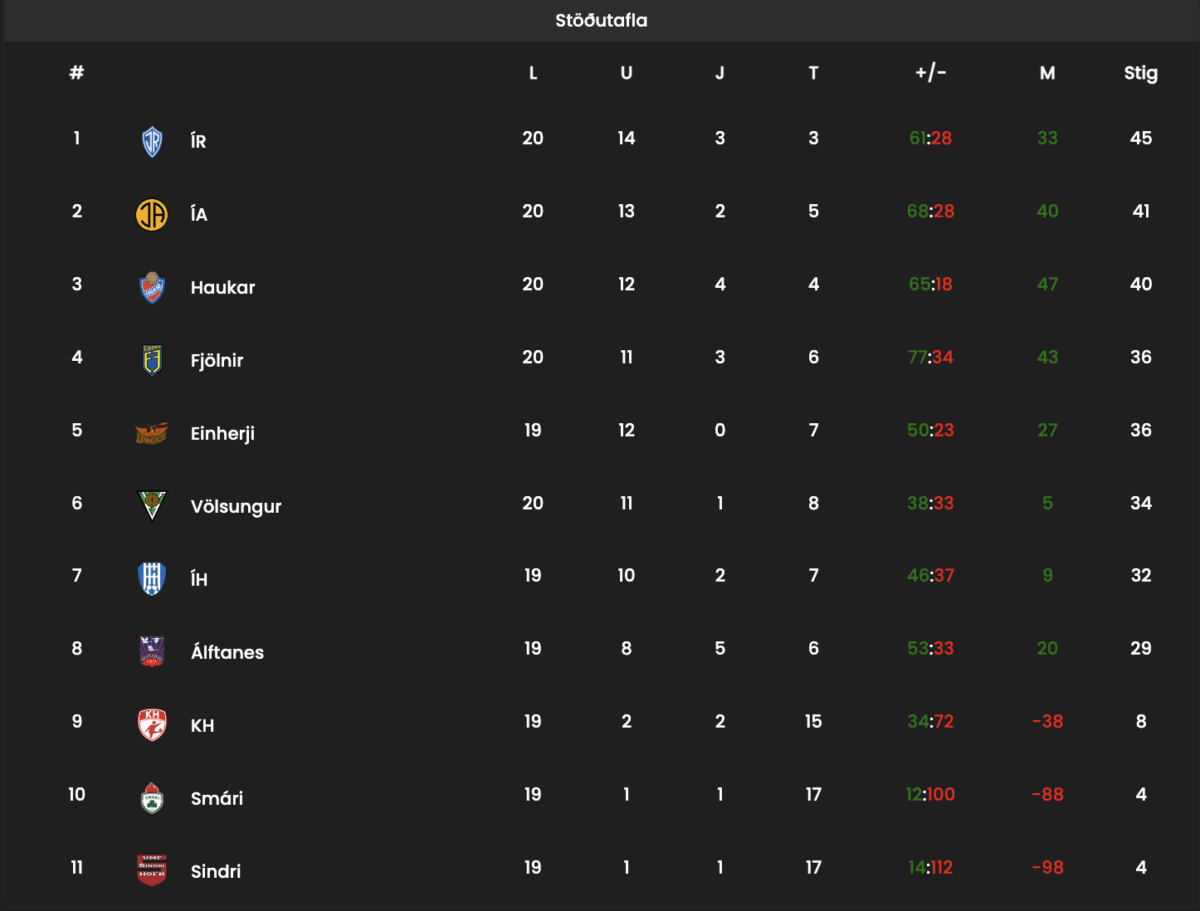Click the M goal difference header
Screen dimensions: 1200x911
1047,73
